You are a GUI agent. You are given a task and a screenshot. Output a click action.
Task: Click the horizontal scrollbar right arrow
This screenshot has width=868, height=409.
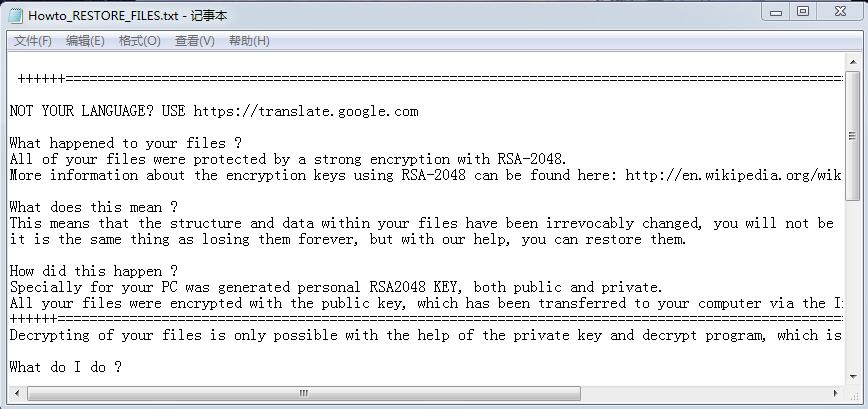click(x=836, y=393)
